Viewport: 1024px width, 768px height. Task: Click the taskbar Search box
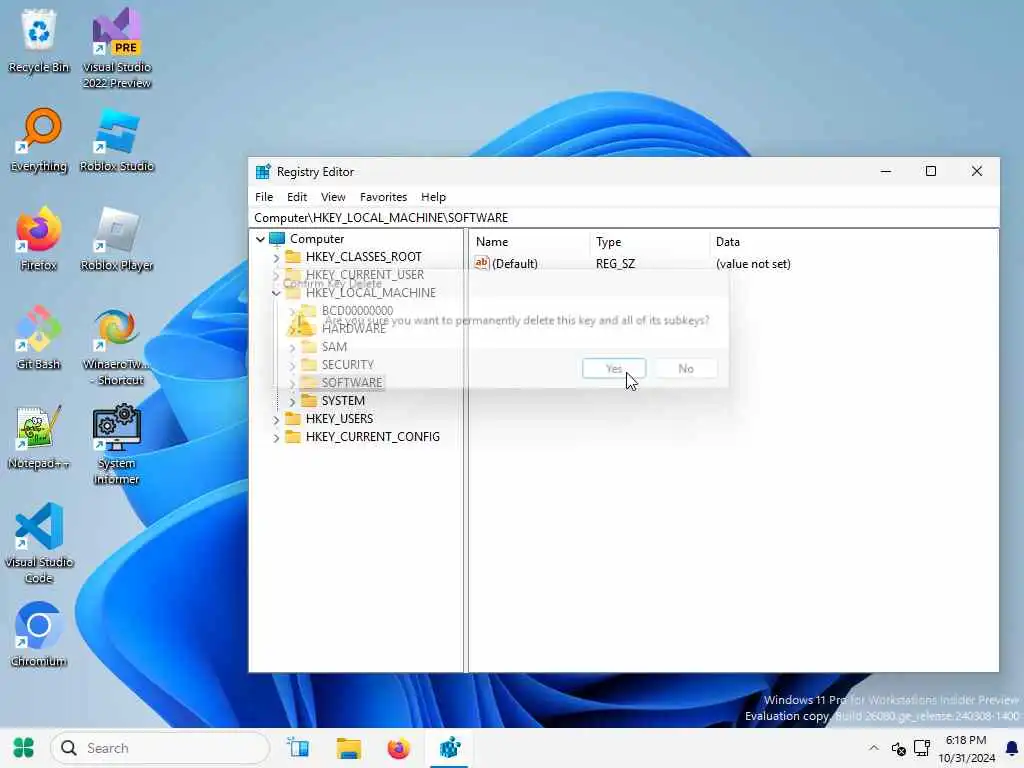pos(160,748)
